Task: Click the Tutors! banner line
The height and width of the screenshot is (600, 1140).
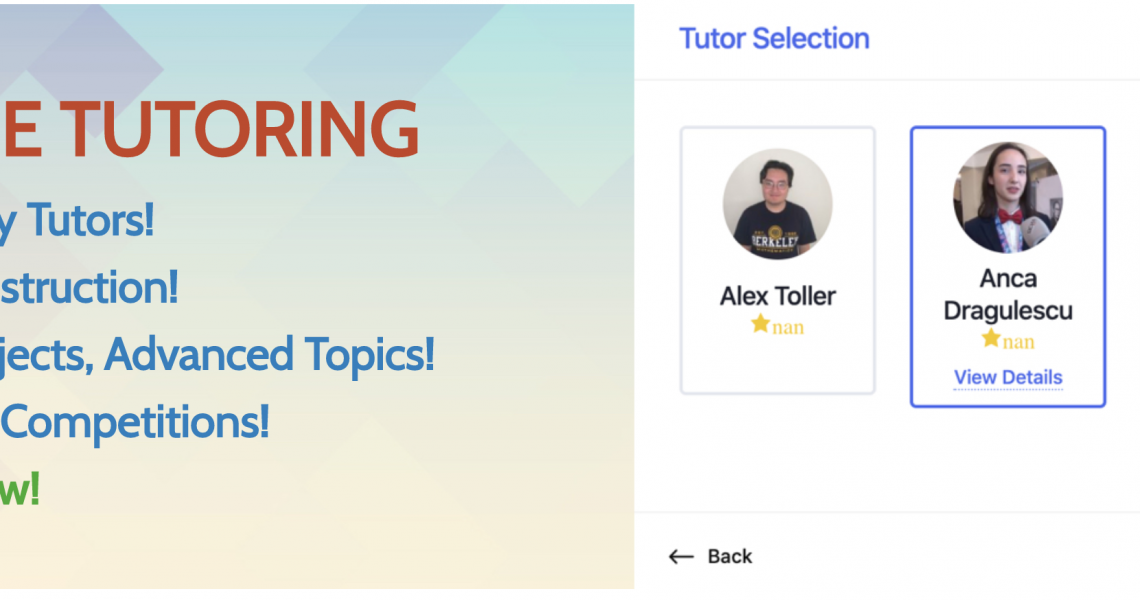Action: point(77,220)
